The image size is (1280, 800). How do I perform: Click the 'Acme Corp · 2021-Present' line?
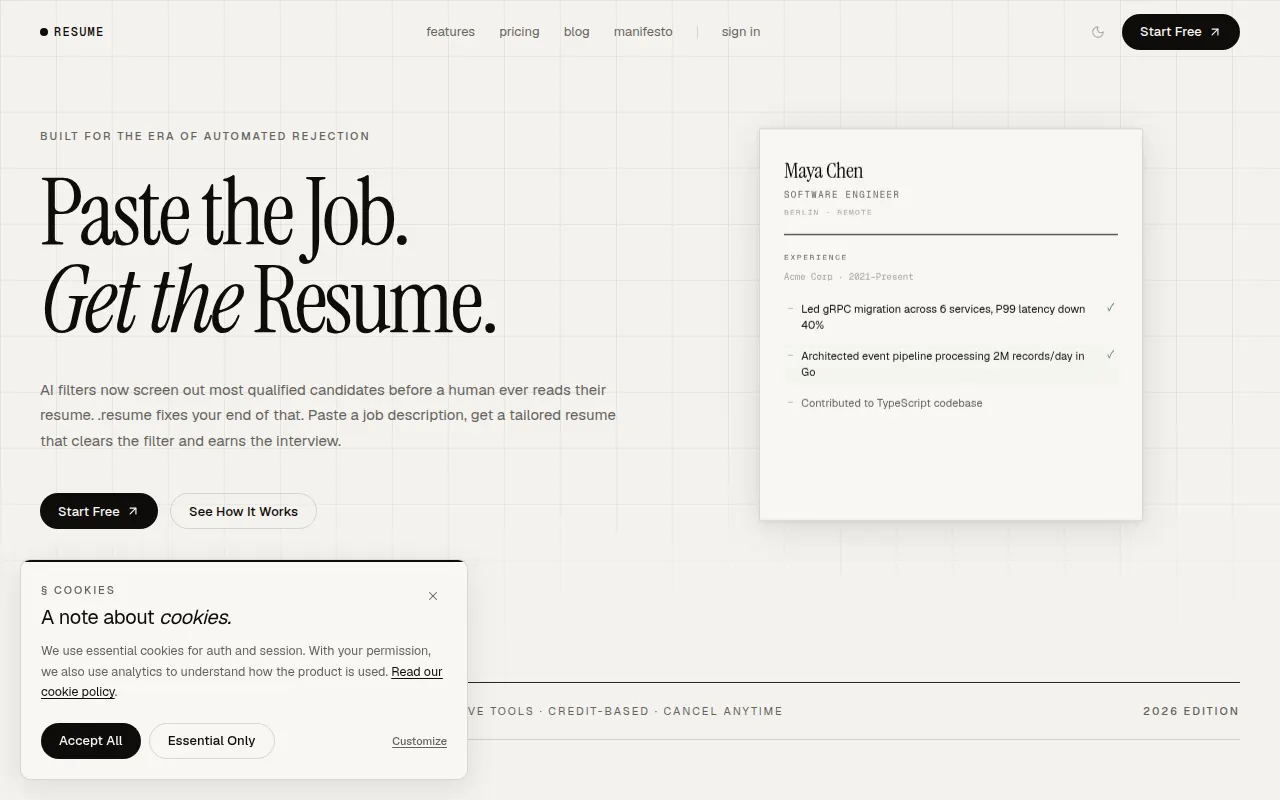click(848, 277)
